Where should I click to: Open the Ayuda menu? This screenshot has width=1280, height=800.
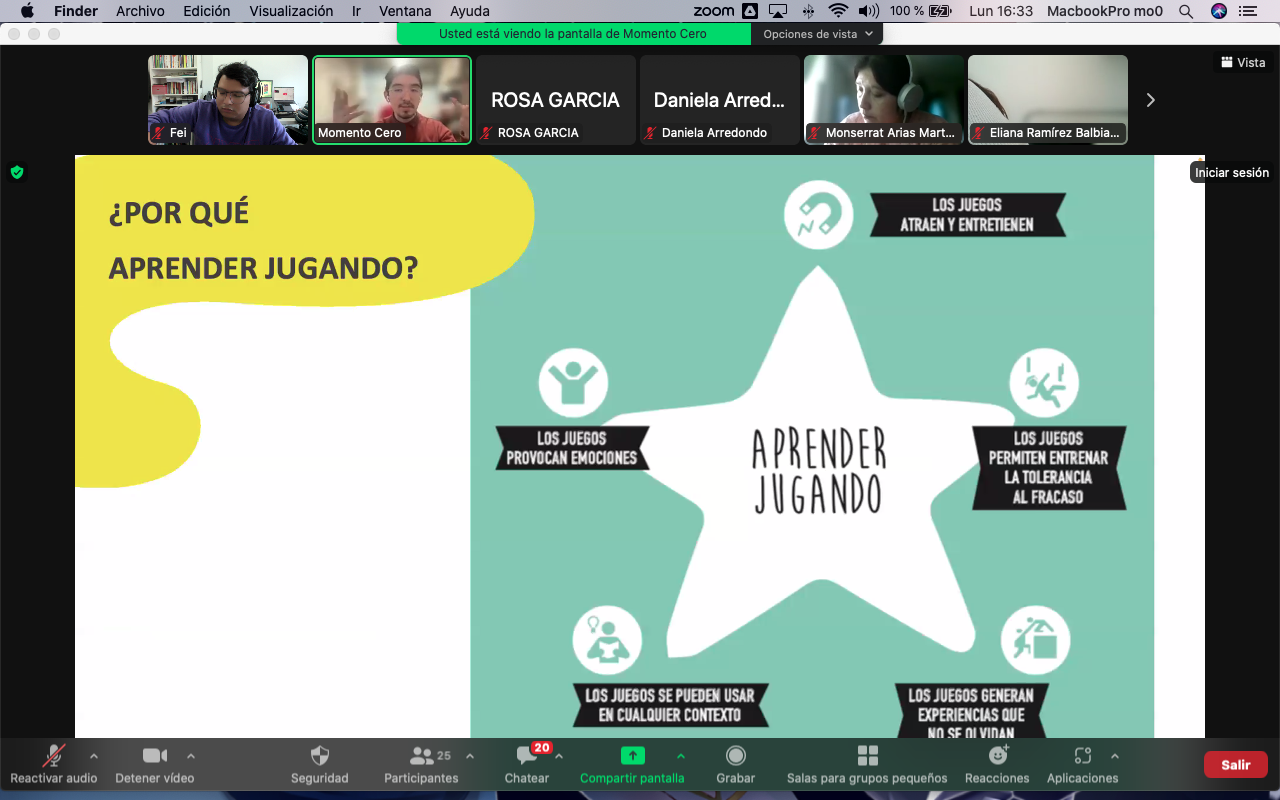pyautogui.click(x=470, y=11)
